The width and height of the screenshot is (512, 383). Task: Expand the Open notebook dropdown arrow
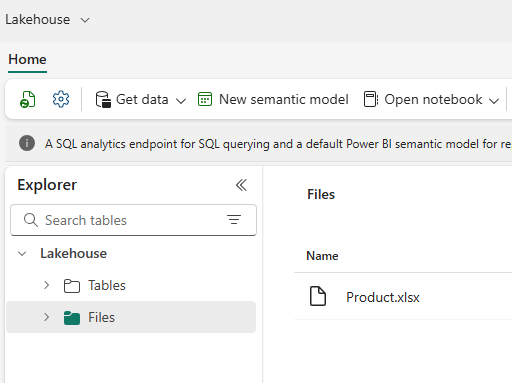pos(494,100)
